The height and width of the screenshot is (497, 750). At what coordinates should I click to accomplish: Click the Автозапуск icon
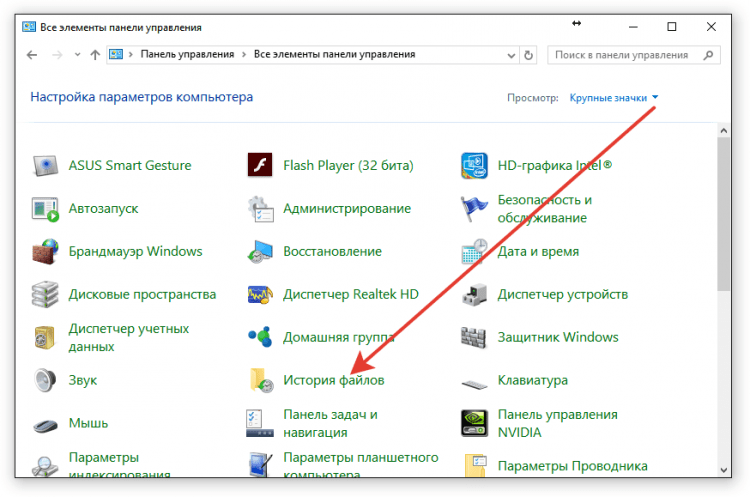coord(45,209)
